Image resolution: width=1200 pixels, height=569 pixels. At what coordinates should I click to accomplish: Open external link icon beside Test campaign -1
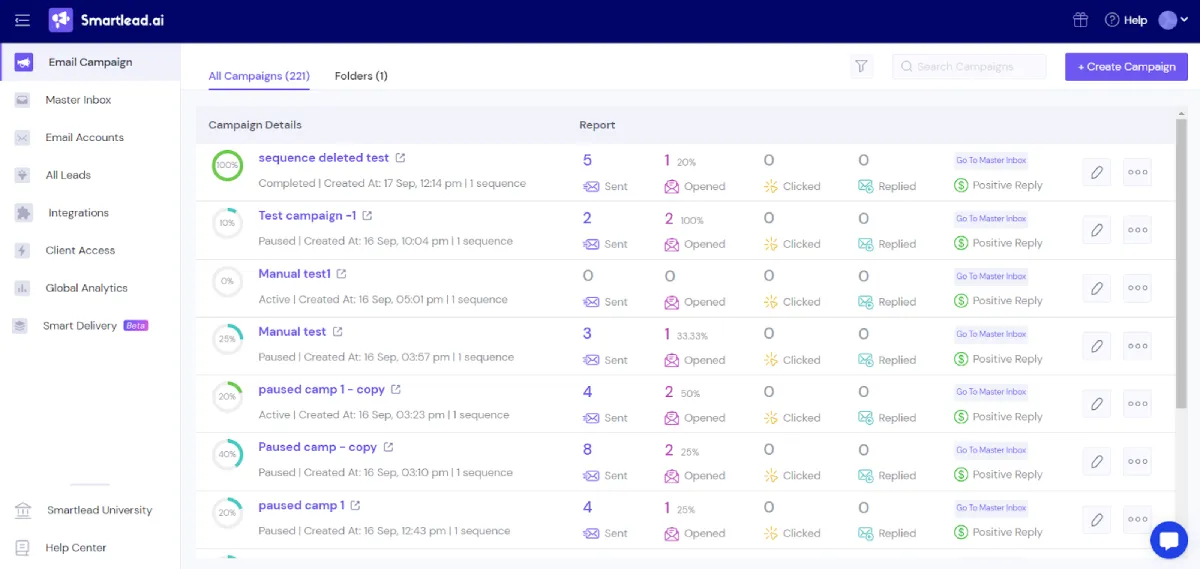click(367, 216)
